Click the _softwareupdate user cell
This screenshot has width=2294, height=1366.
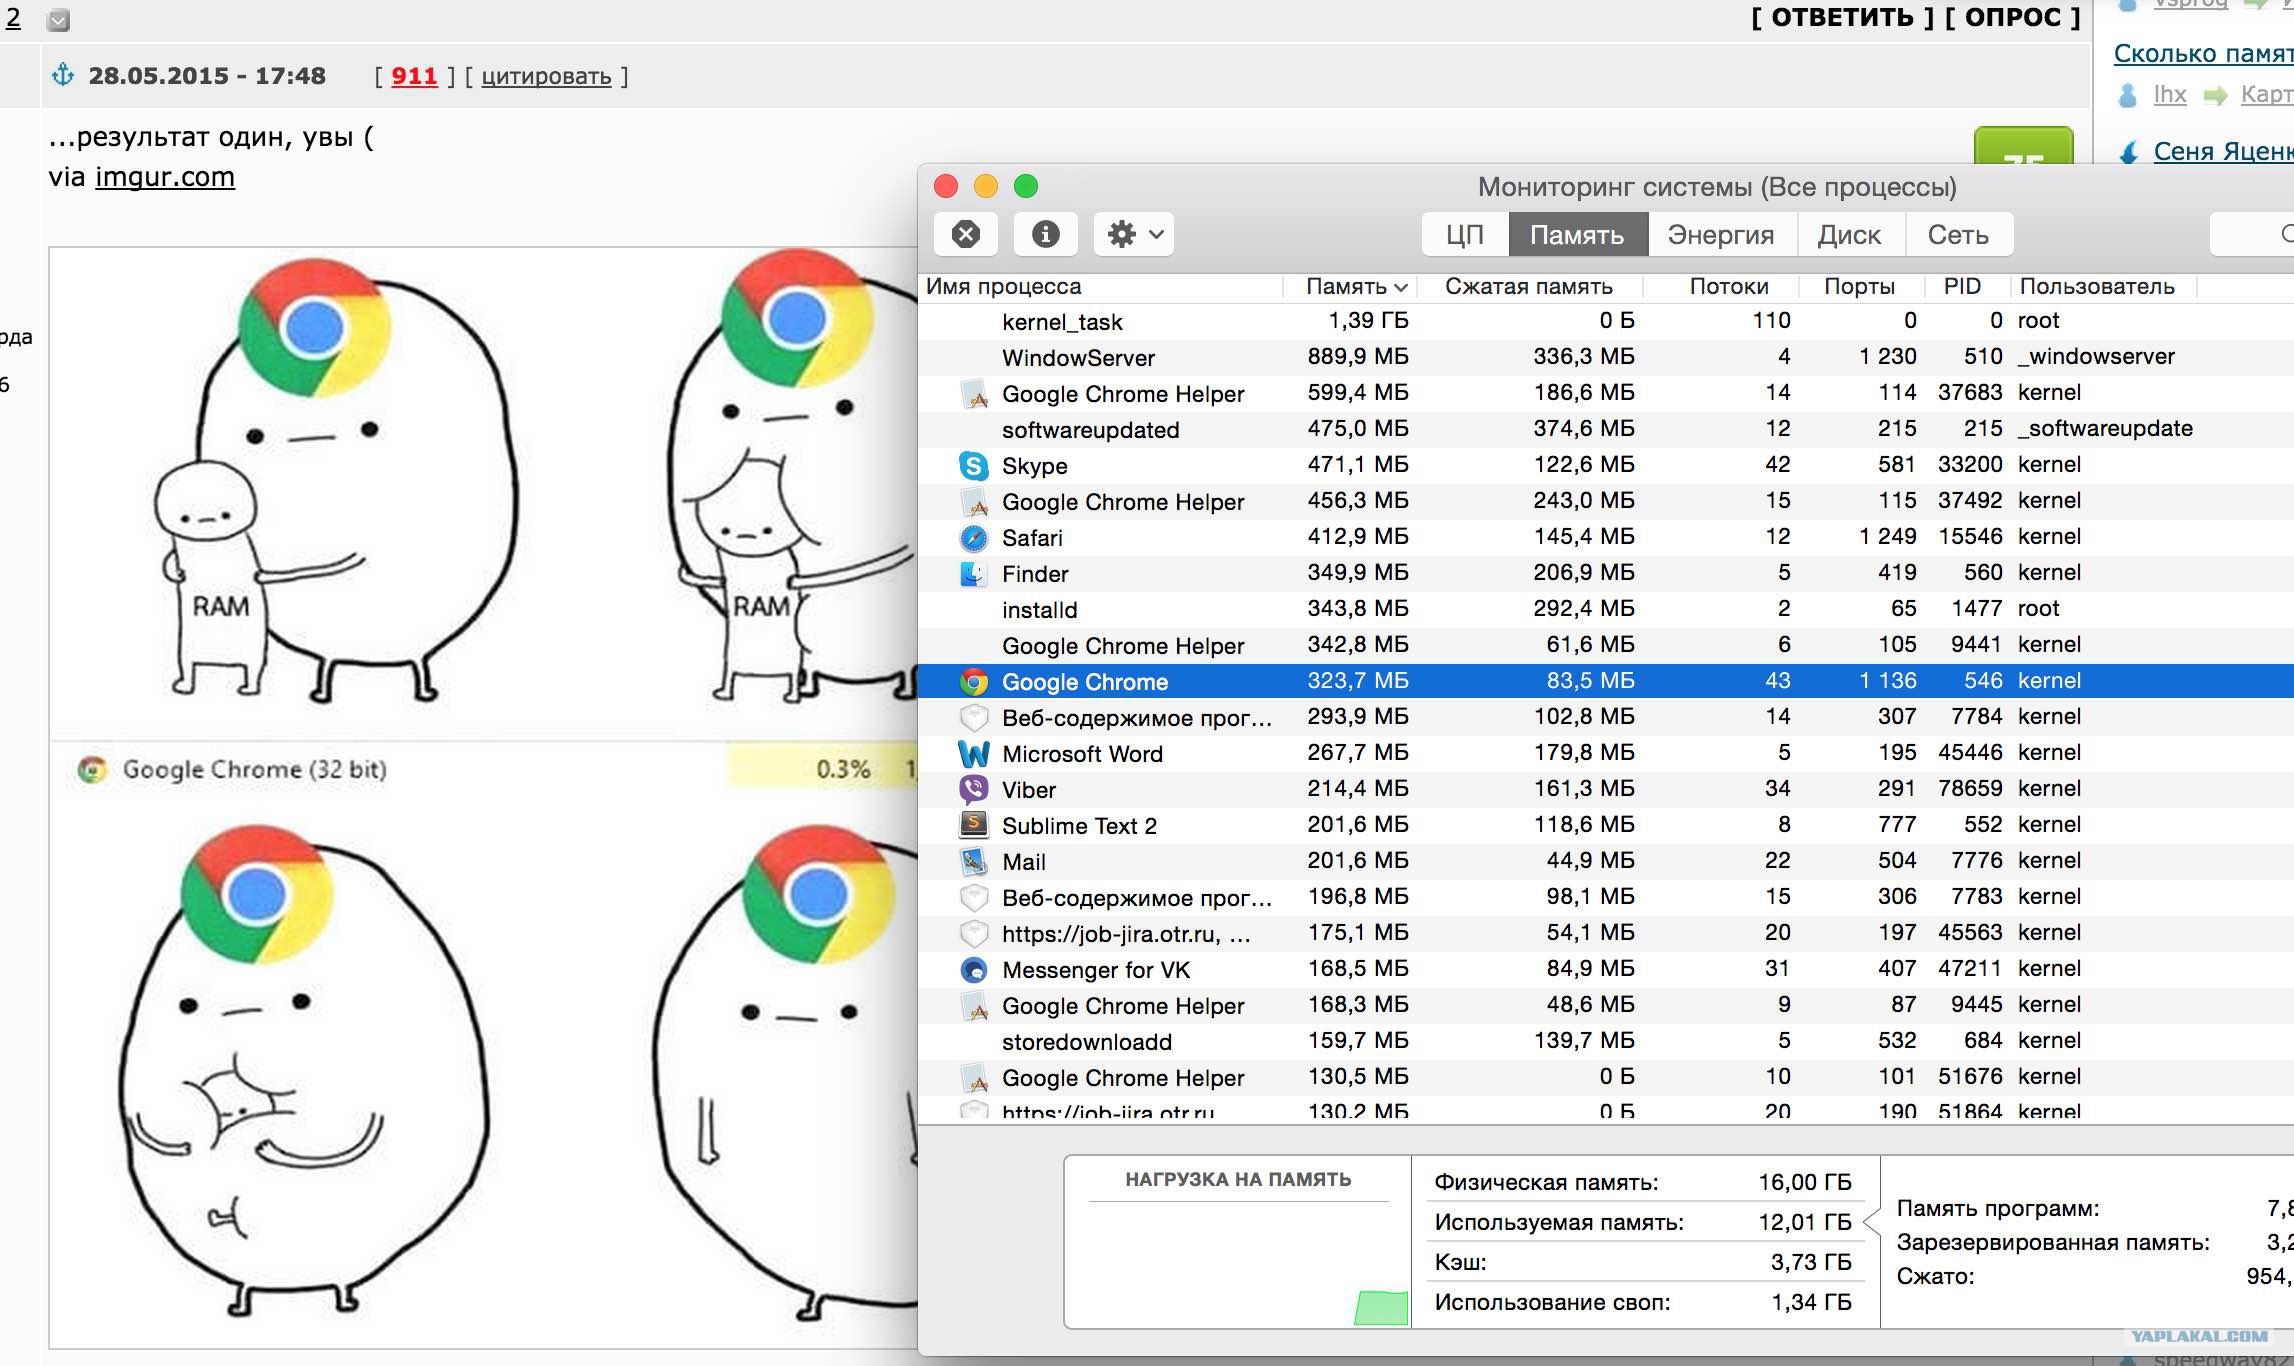click(x=2105, y=429)
